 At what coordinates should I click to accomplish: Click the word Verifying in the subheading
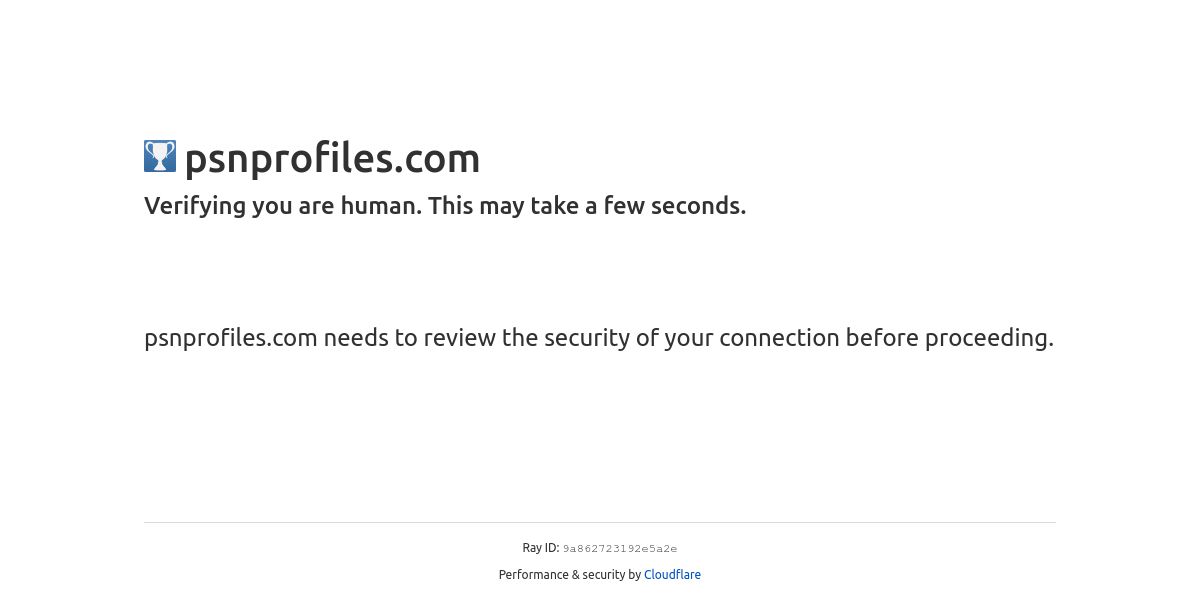195,206
